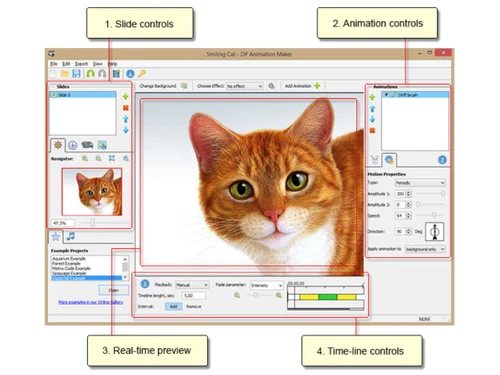This screenshot has height=375, width=500.
Task: Delete the animation with orange X
Action: [x=372, y=131]
